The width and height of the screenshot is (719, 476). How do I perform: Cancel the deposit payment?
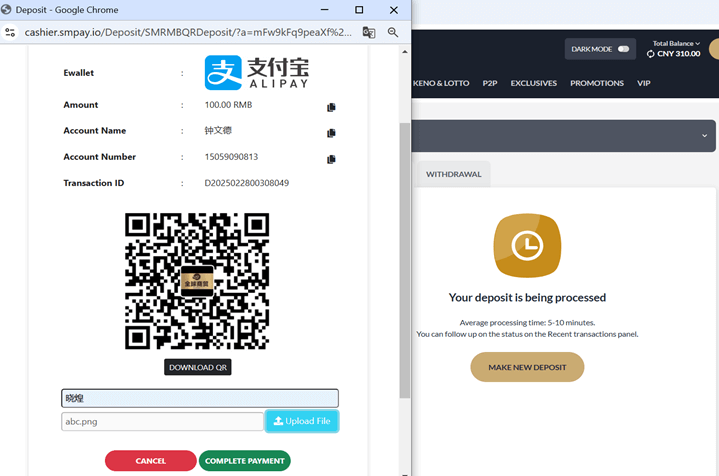150,460
